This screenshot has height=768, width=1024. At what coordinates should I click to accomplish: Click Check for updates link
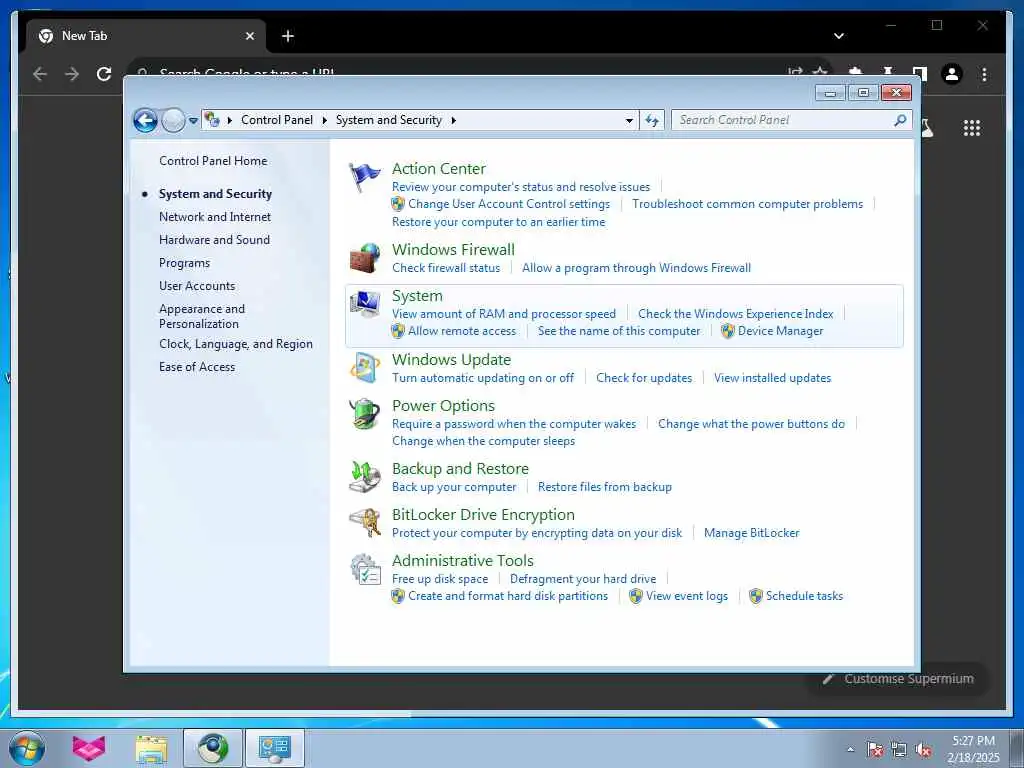click(x=644, y=377)
